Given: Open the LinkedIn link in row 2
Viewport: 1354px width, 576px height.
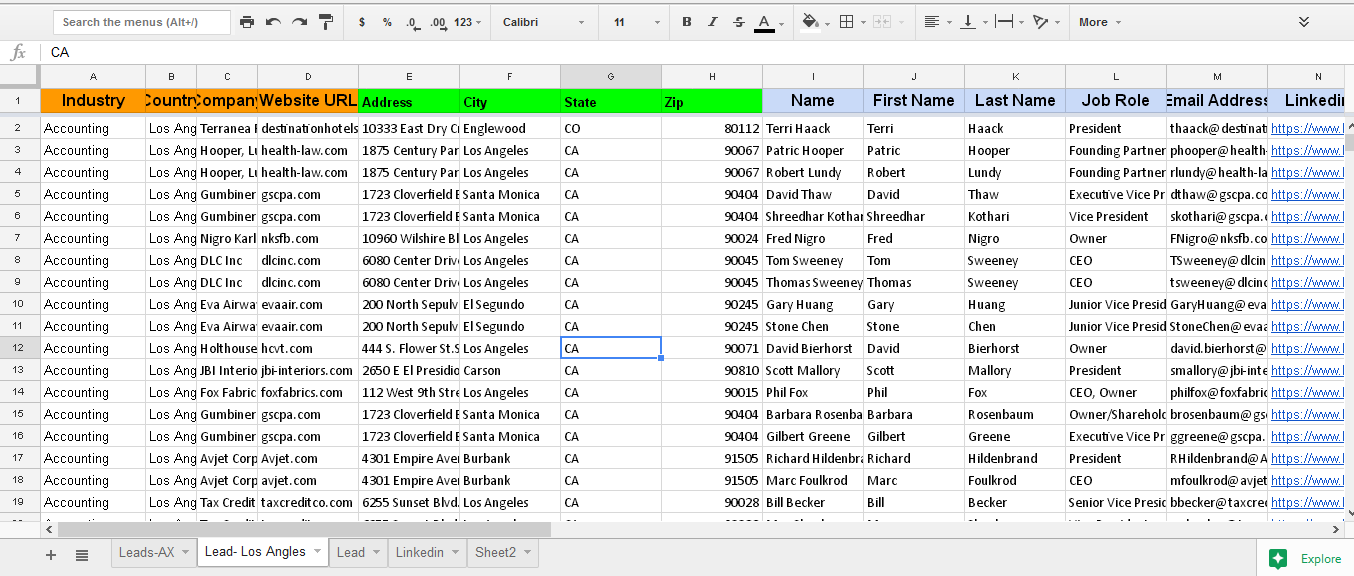Looking at the screenshot, I should coord(1306,128).
